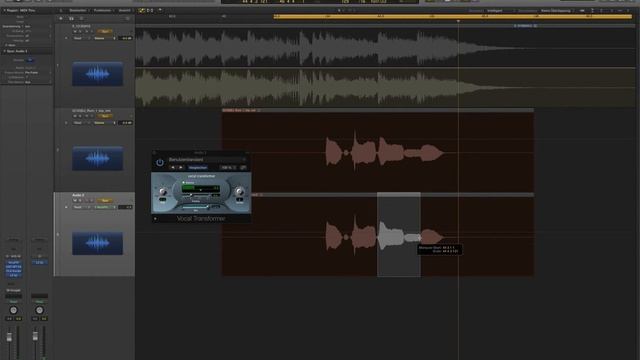Screen dimensions: 640x360
Task: Toggle the Robotize checkbox in Vocal Transformer
Action: pyautogui.click(x=183, y=182)
